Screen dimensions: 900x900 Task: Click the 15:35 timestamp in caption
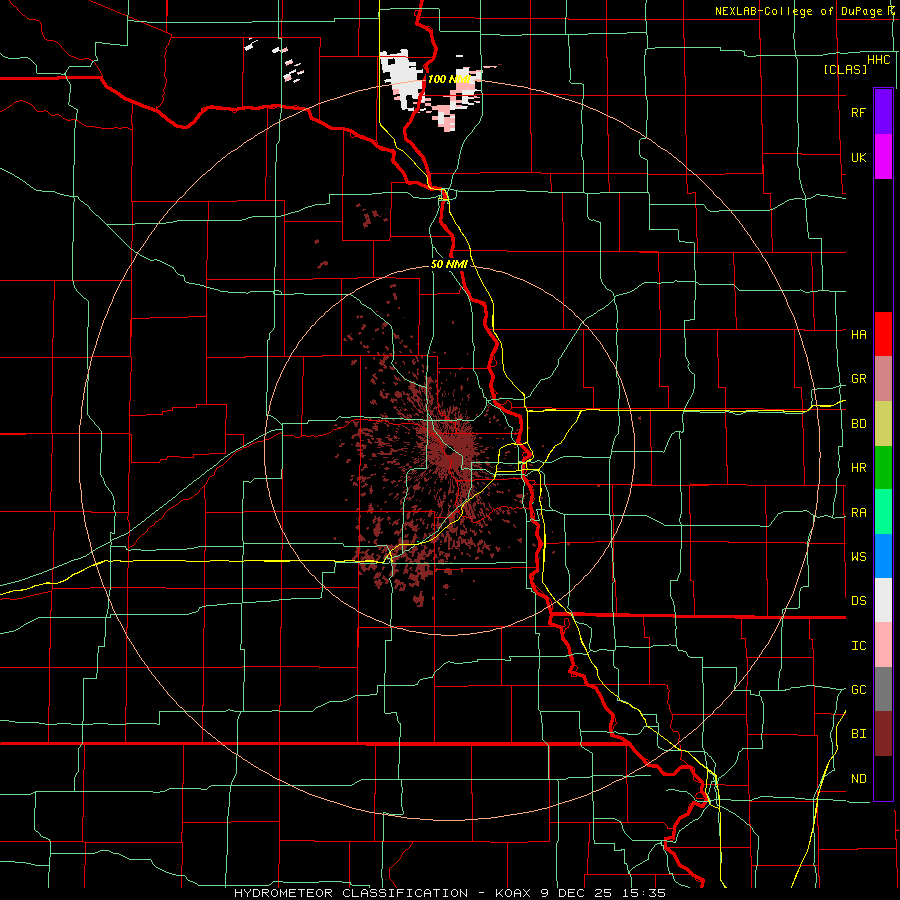click(x=645, y=893)
